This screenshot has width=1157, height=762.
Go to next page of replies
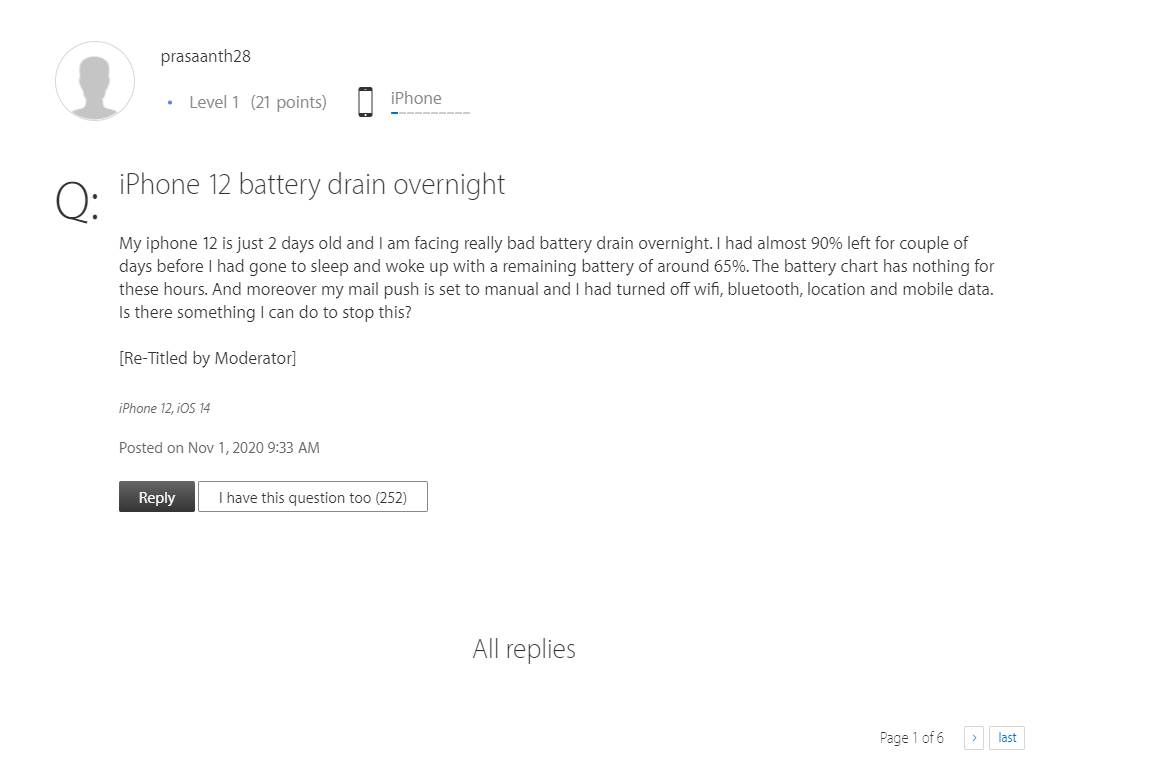click(x=973, y=738)
